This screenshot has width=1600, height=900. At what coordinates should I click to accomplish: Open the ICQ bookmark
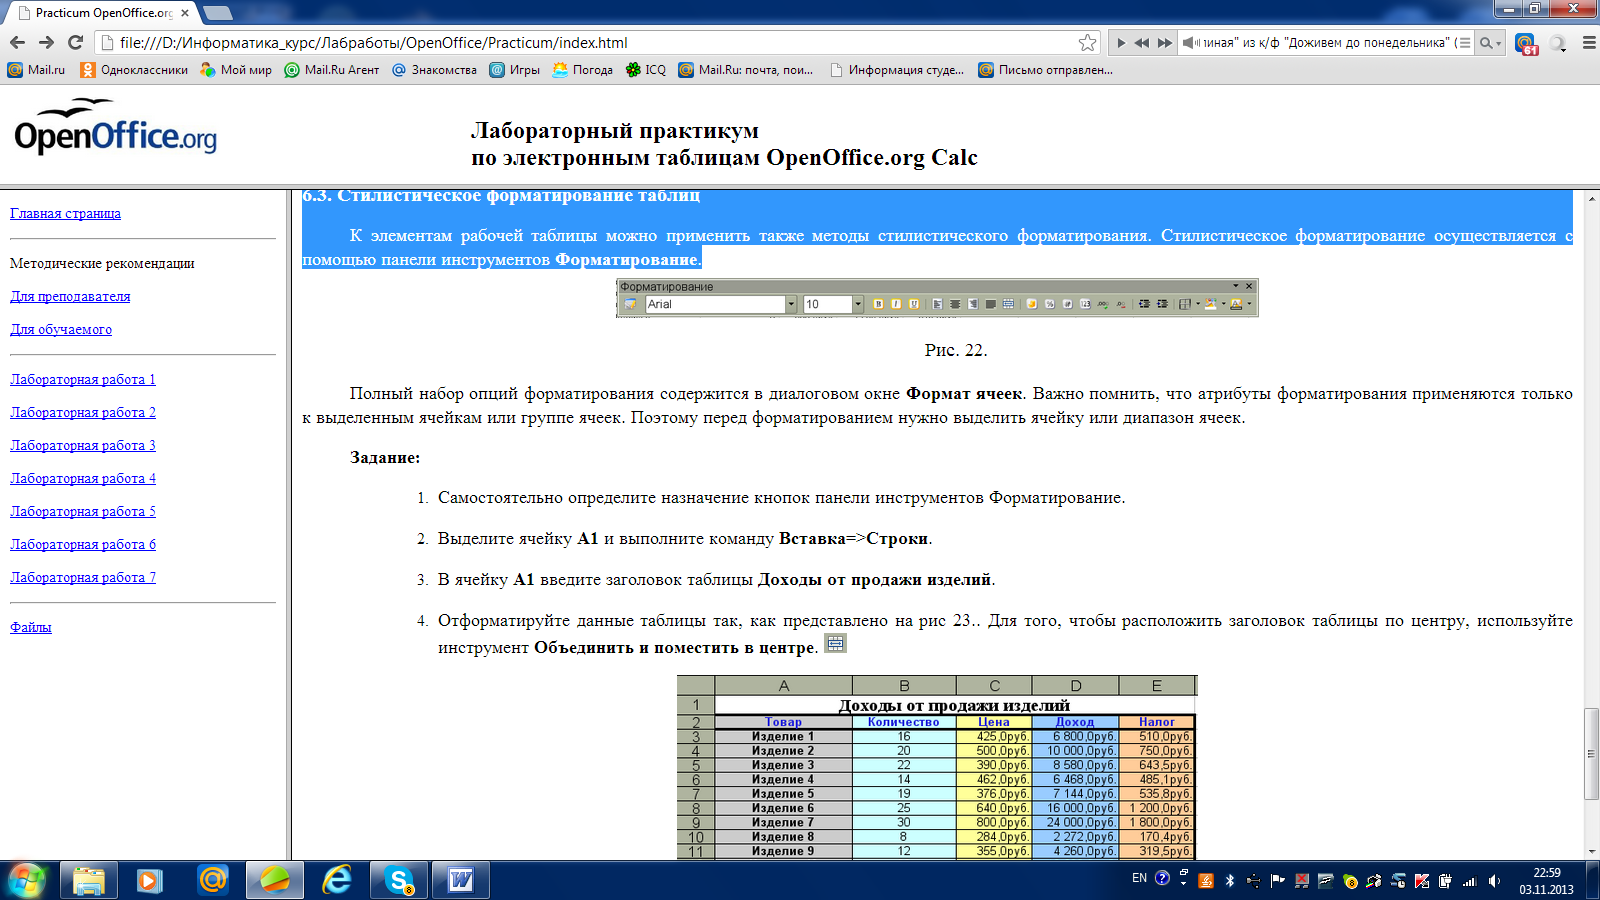pyautogui.click(x=646, y=70)
